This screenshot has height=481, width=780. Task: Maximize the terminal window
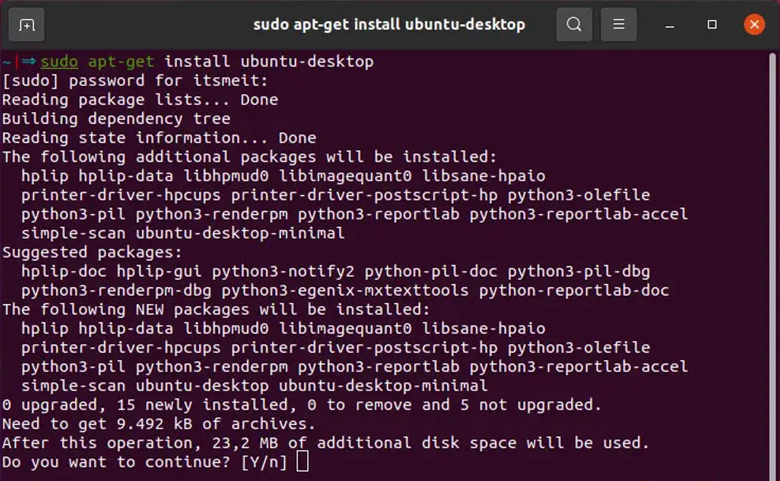712,24
